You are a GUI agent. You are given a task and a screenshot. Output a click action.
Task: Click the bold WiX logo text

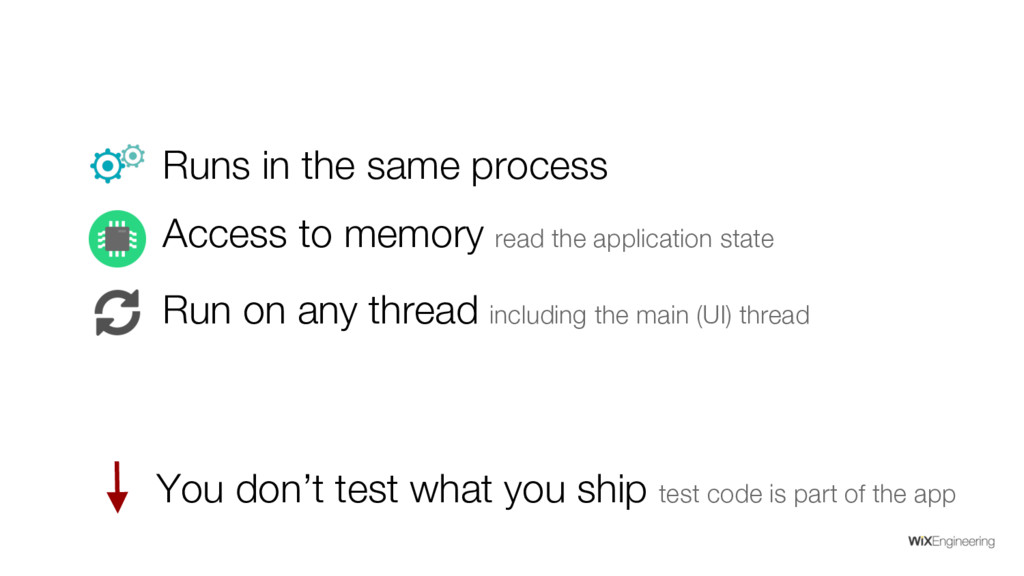(919, 542)
